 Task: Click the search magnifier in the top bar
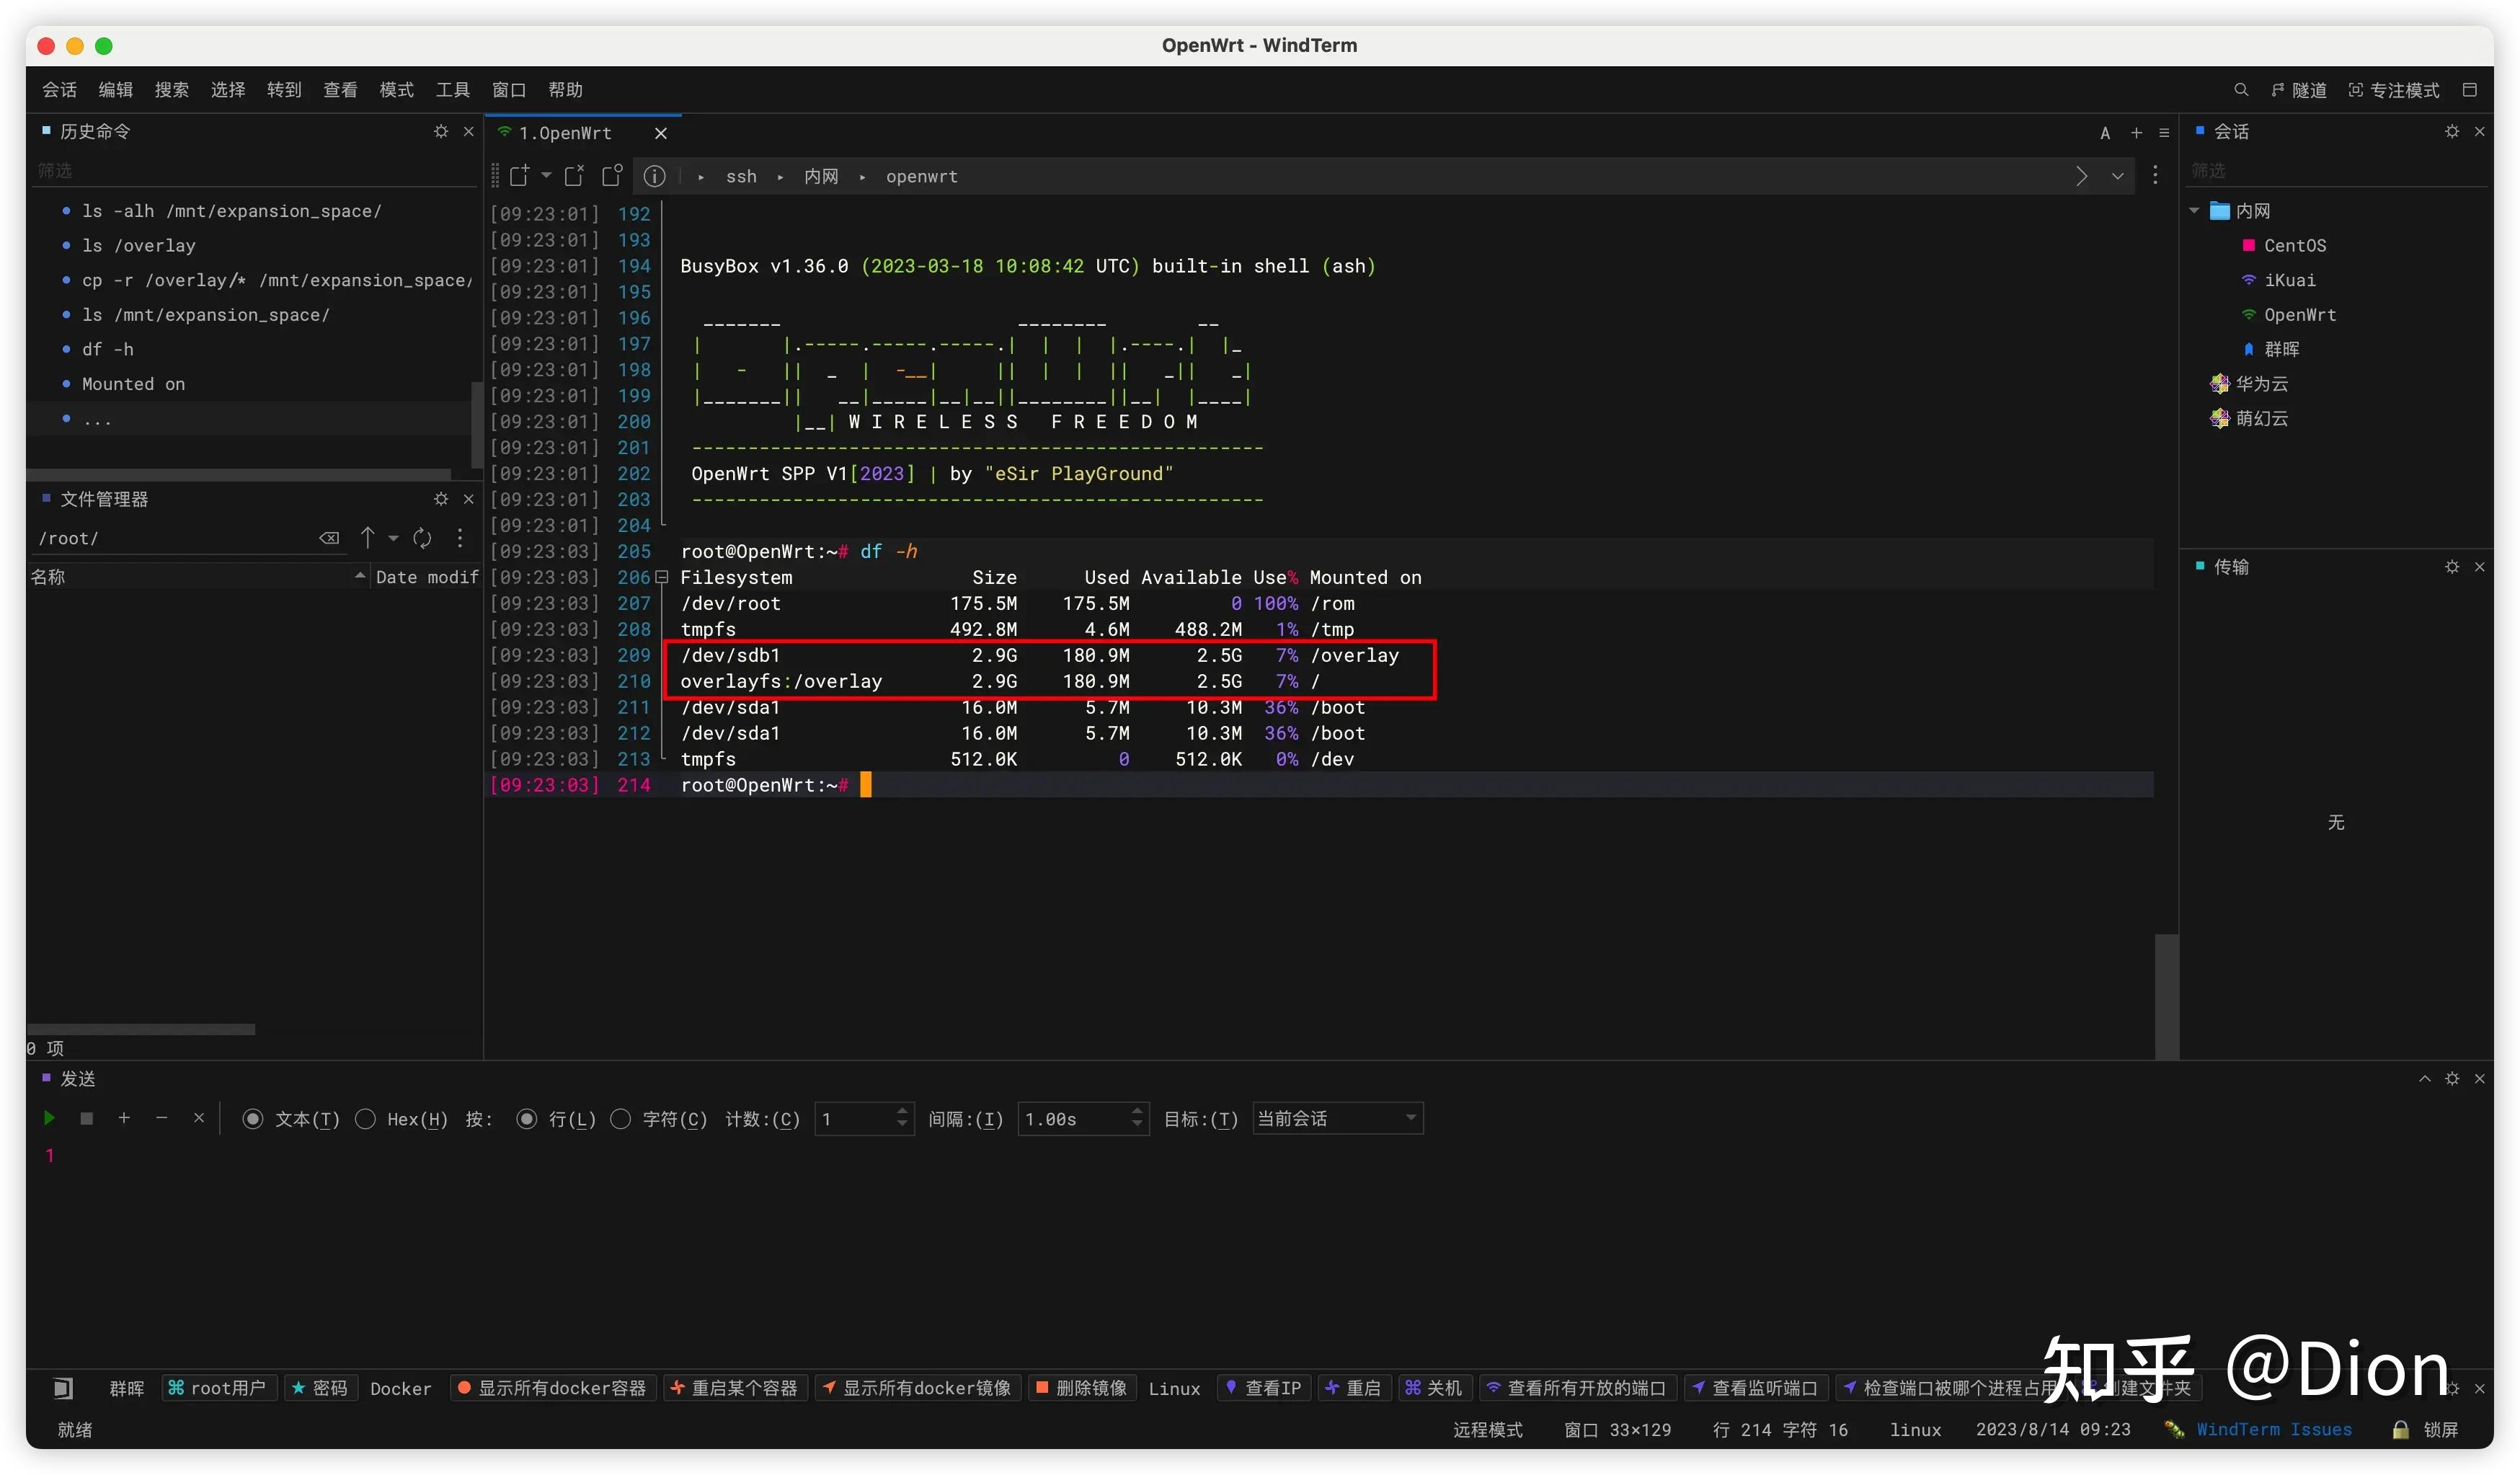[x=2240, y=90]
